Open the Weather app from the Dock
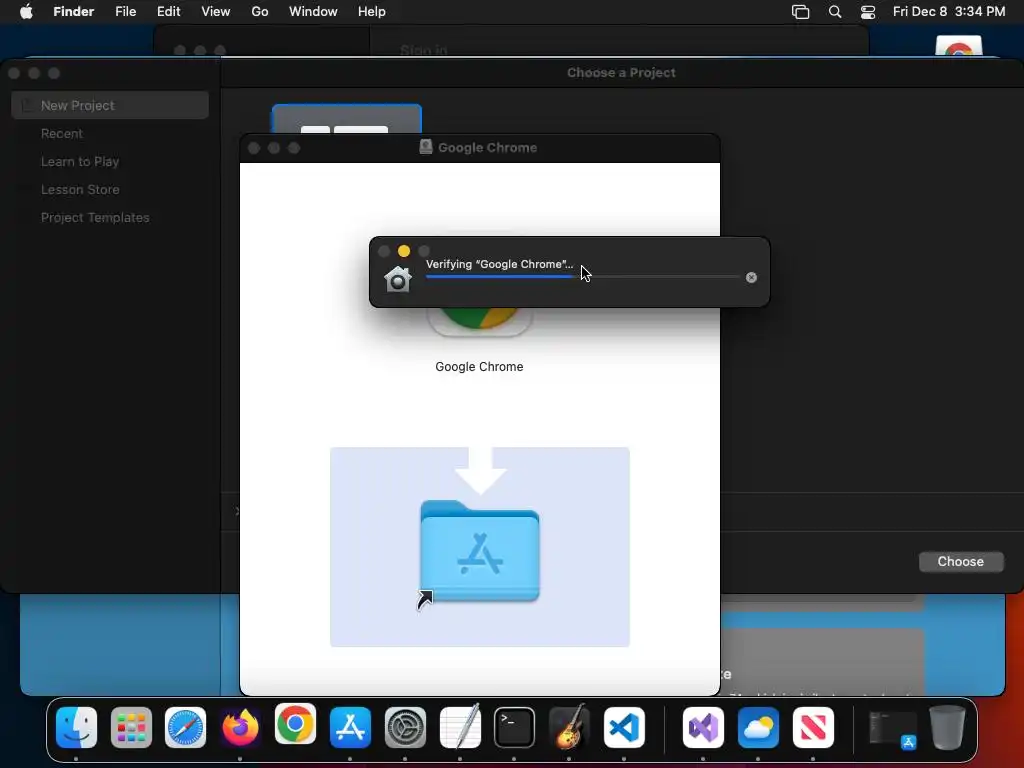The width and height of the screenshot is (1024, 768). [x=758, y=727]
